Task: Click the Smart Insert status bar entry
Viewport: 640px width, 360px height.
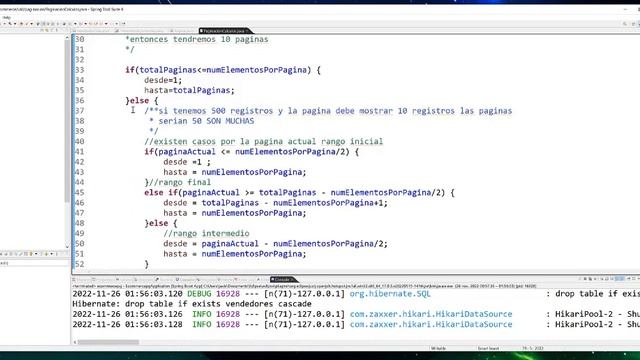Action: click(x=488, y=349)
